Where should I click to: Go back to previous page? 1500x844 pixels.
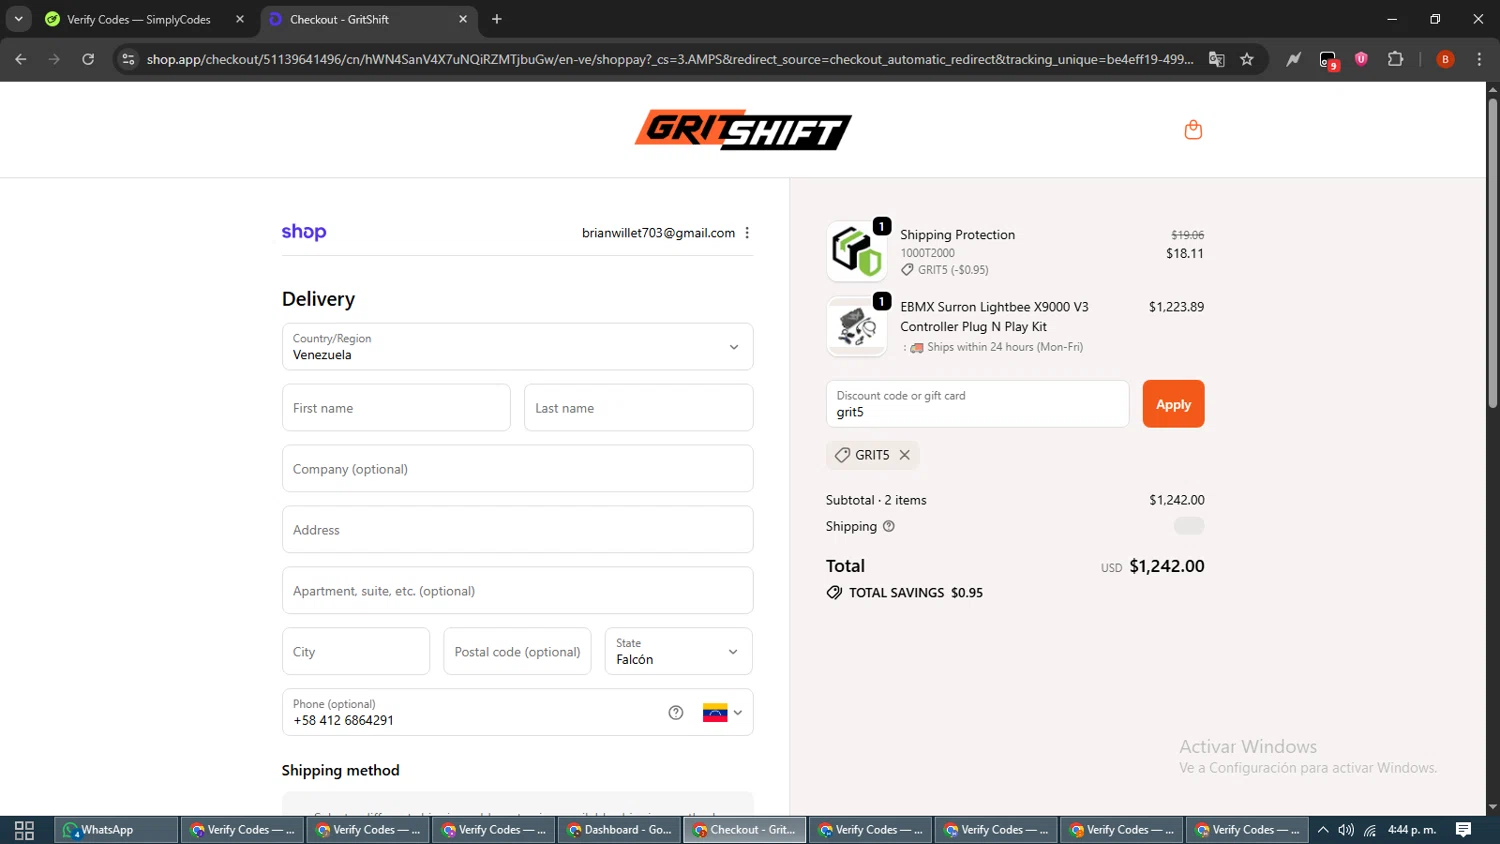tap(21, 59)
